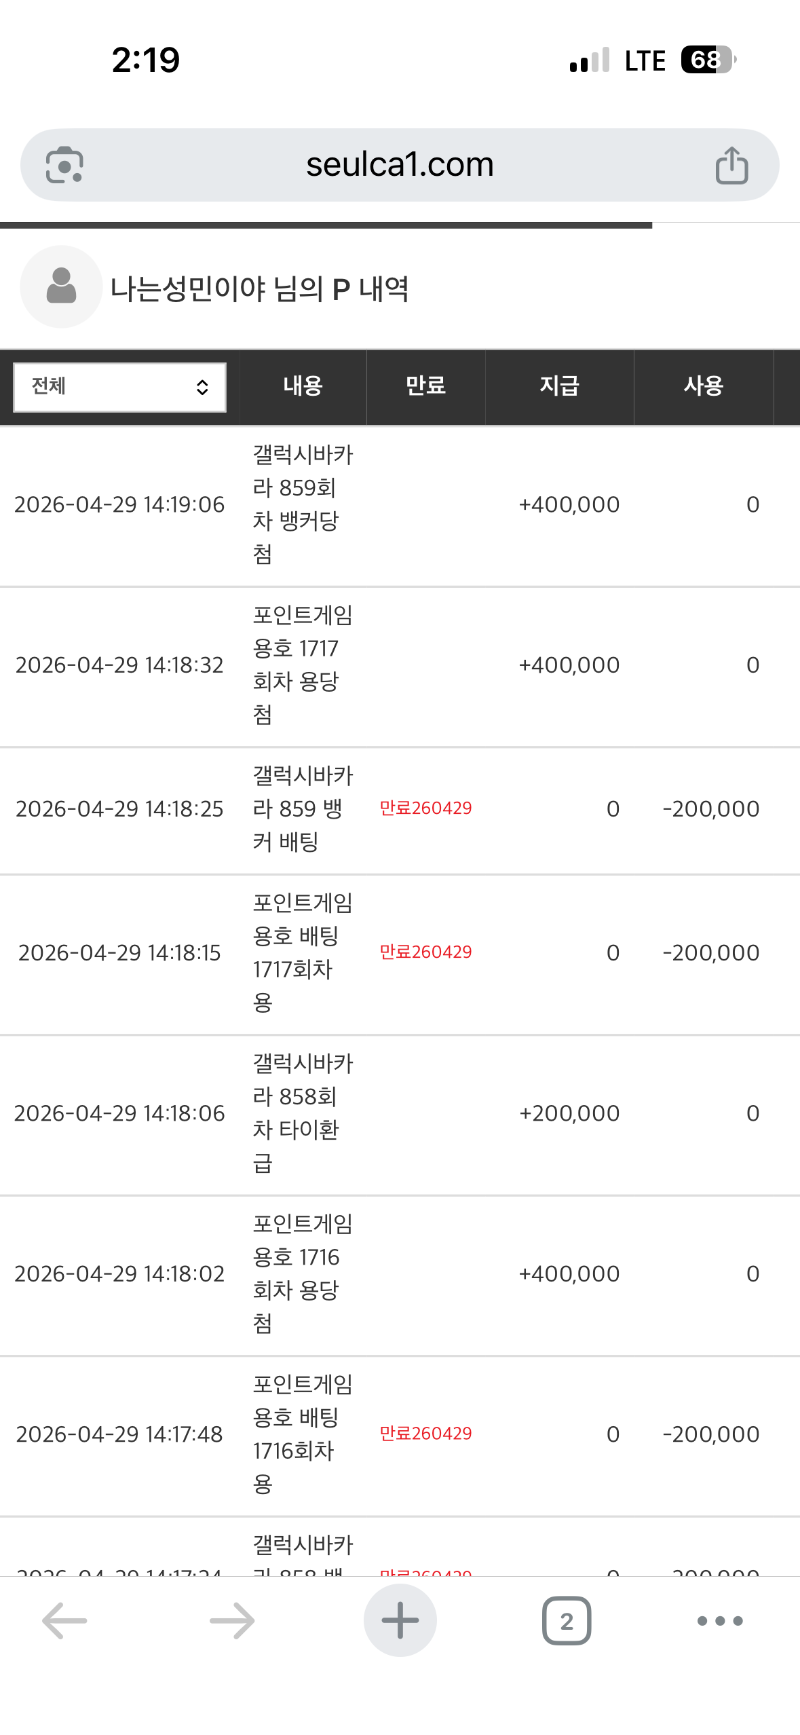Tap the page loading progress bar

pyautogui.click(x=326, y=225)
